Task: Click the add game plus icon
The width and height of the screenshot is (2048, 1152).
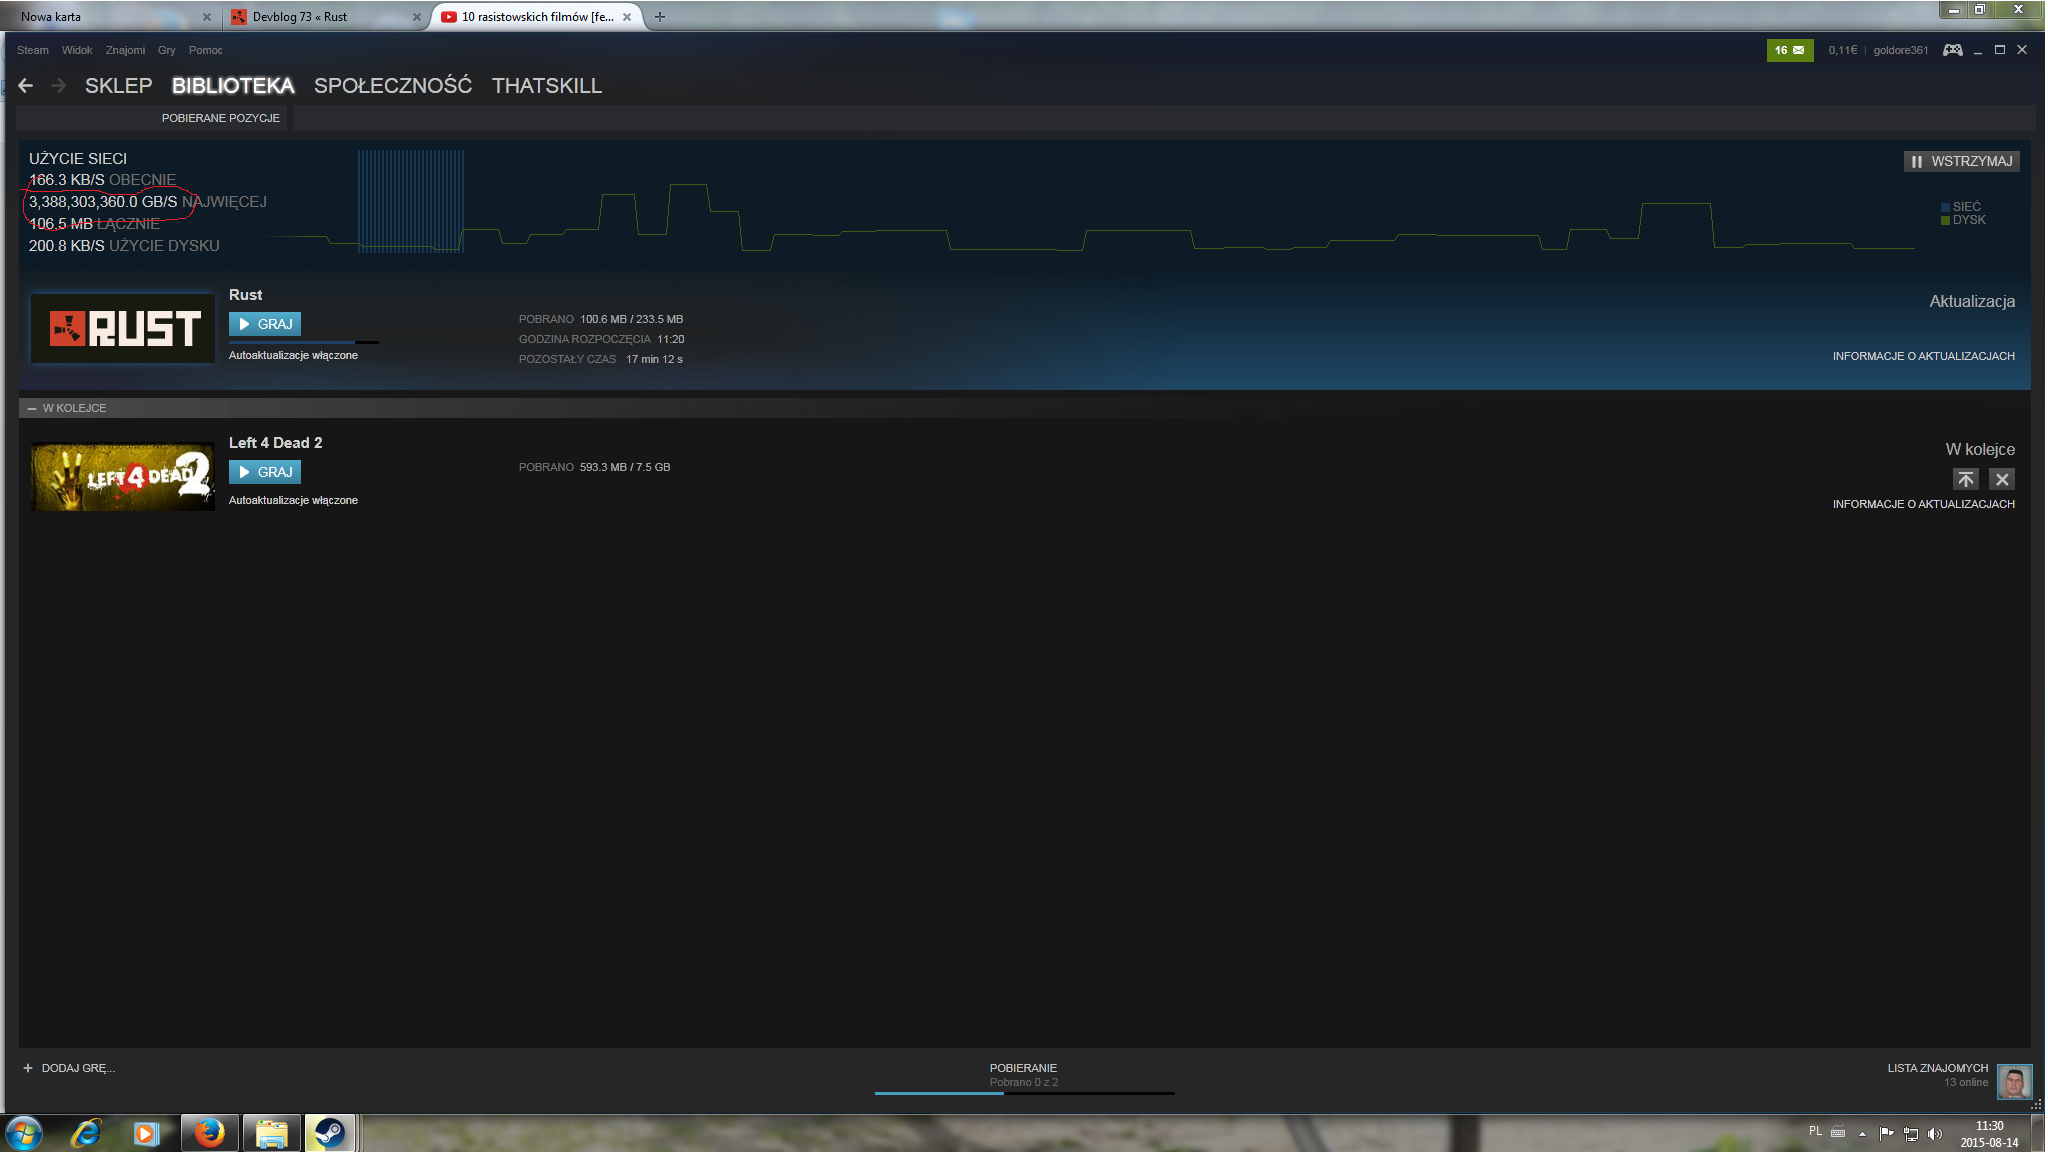Action: click(x=28, y=1068)
